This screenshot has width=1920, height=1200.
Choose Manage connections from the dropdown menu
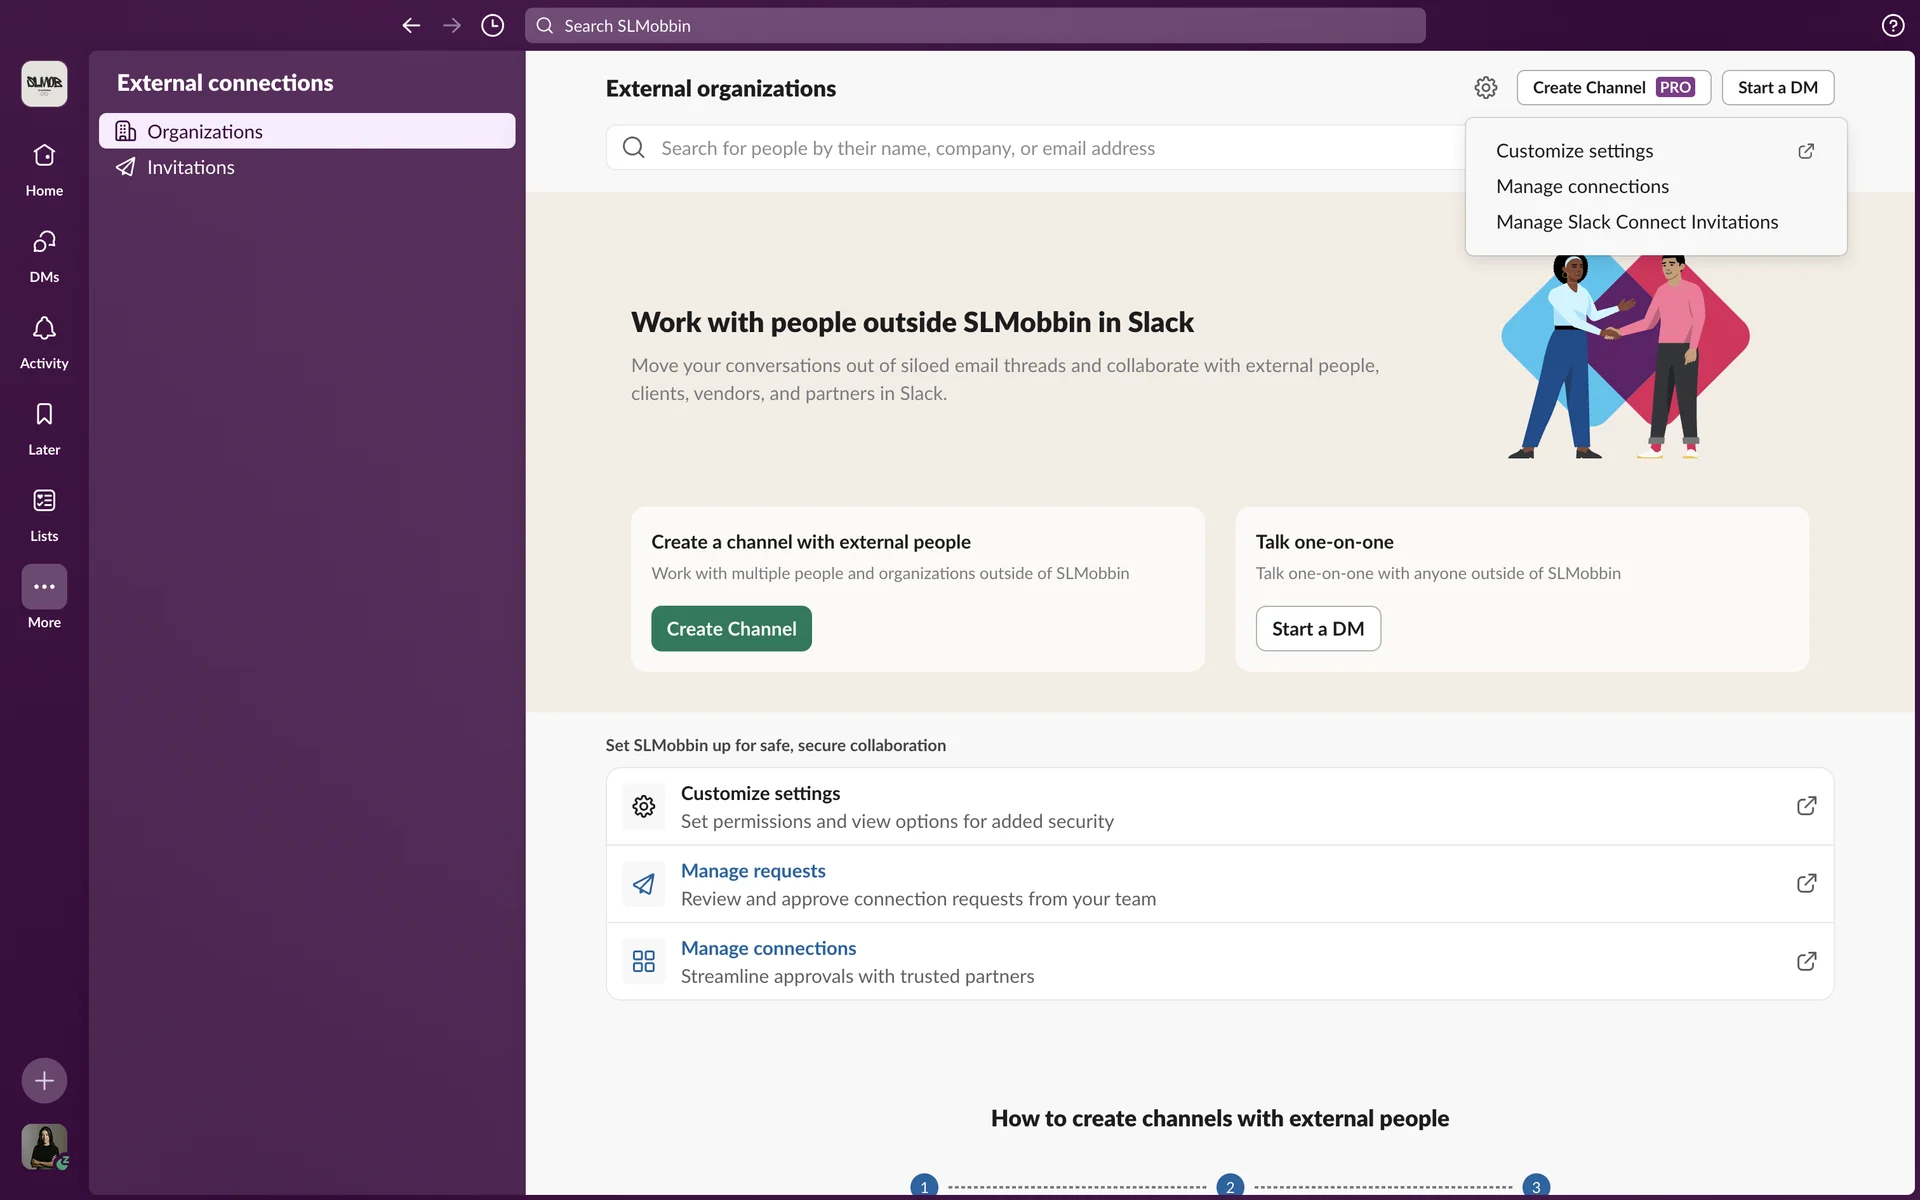1582,187
